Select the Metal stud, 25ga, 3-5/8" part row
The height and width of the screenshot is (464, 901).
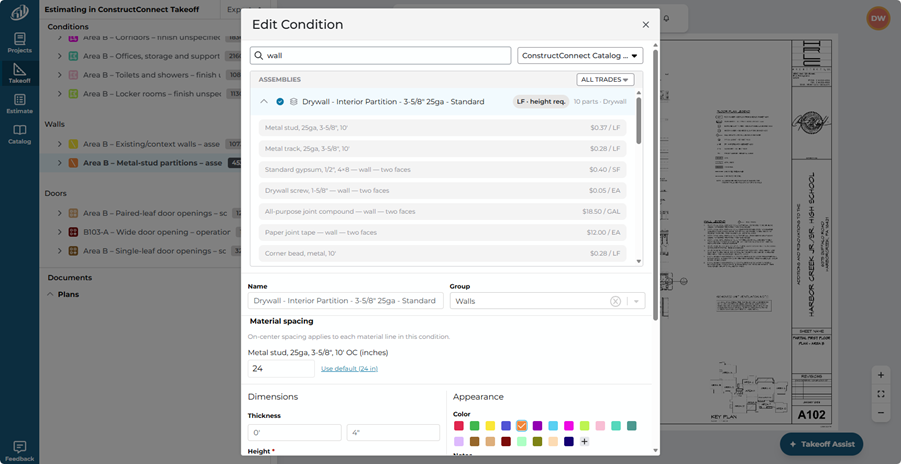pos(442,128)
